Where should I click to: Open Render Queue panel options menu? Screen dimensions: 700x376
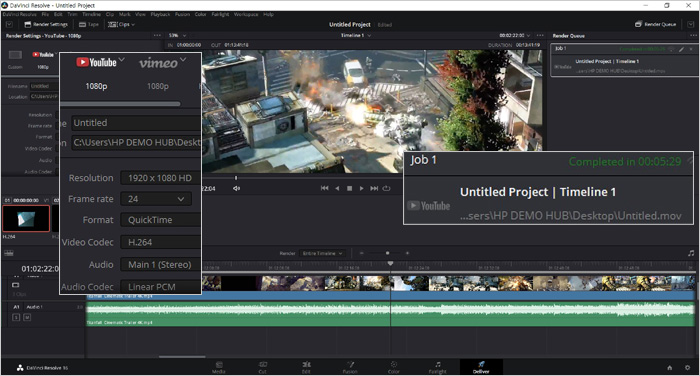(693, 35)
